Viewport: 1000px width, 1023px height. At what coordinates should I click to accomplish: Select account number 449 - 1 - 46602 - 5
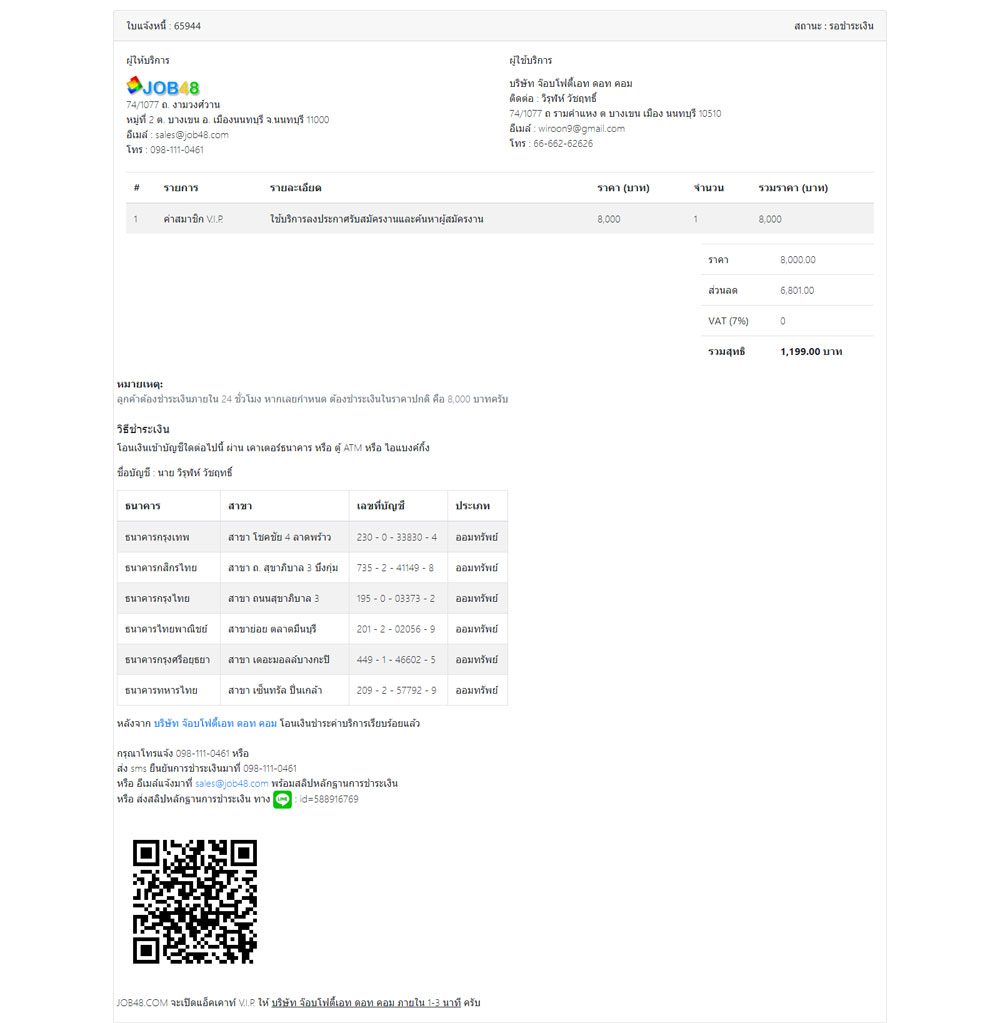click(396, 660)
